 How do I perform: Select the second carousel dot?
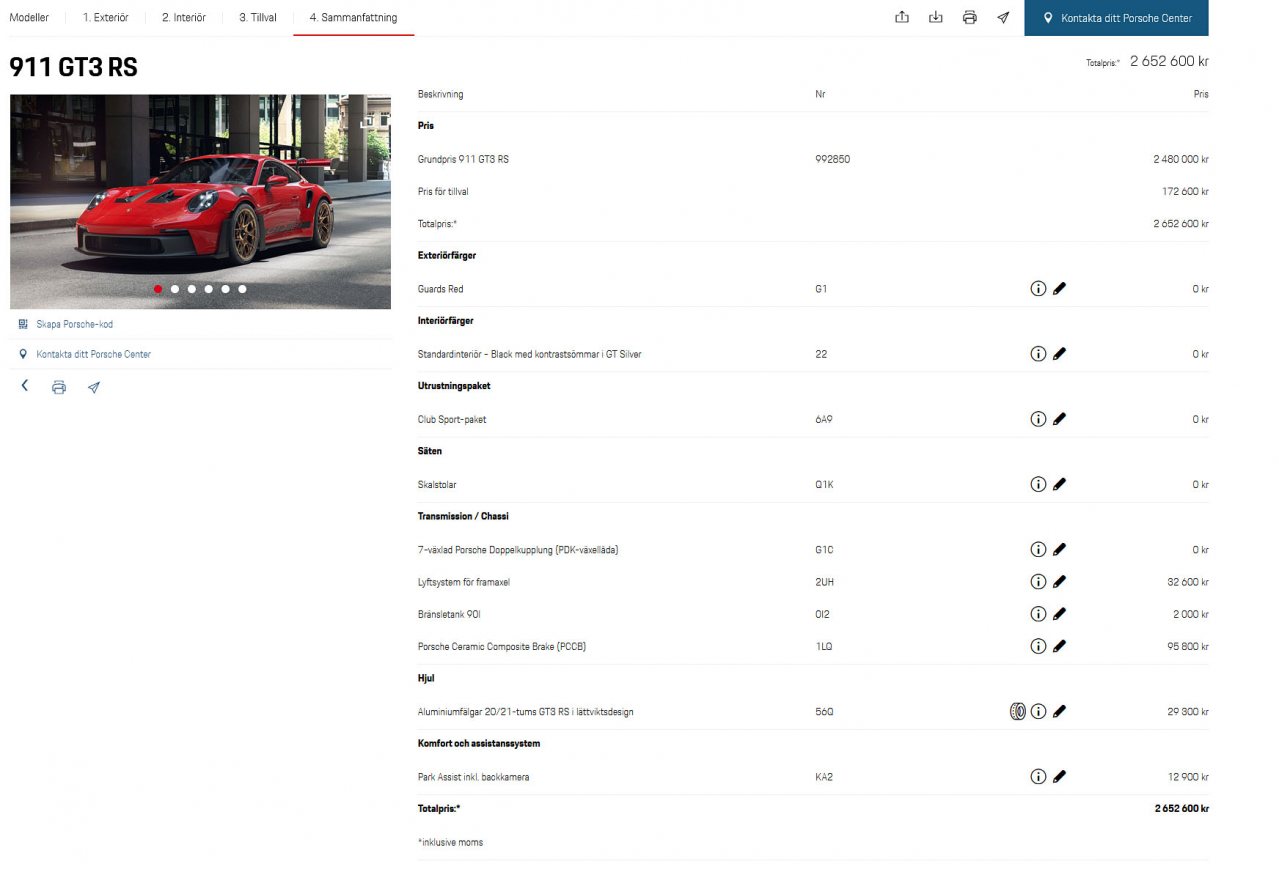tap(175, 289)
